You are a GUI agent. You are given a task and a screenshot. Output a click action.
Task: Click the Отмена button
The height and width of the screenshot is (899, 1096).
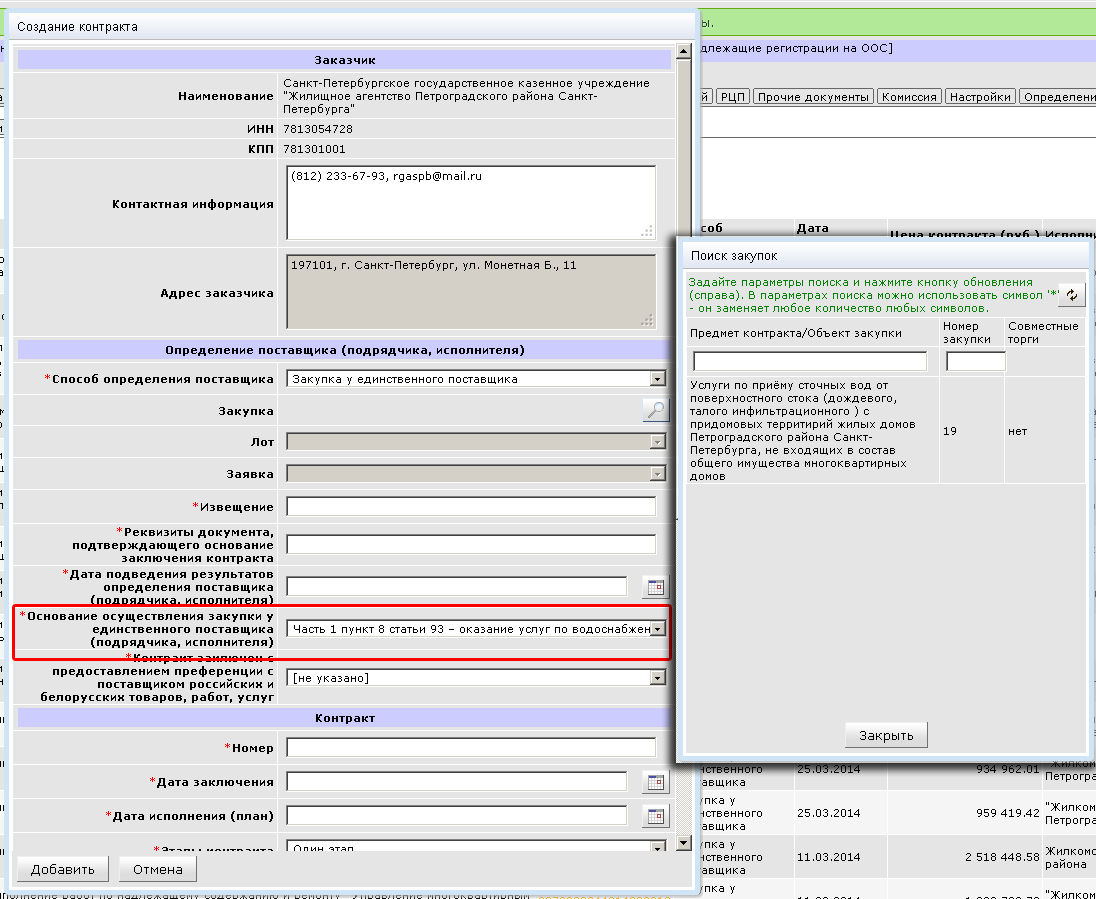(158, 870)
